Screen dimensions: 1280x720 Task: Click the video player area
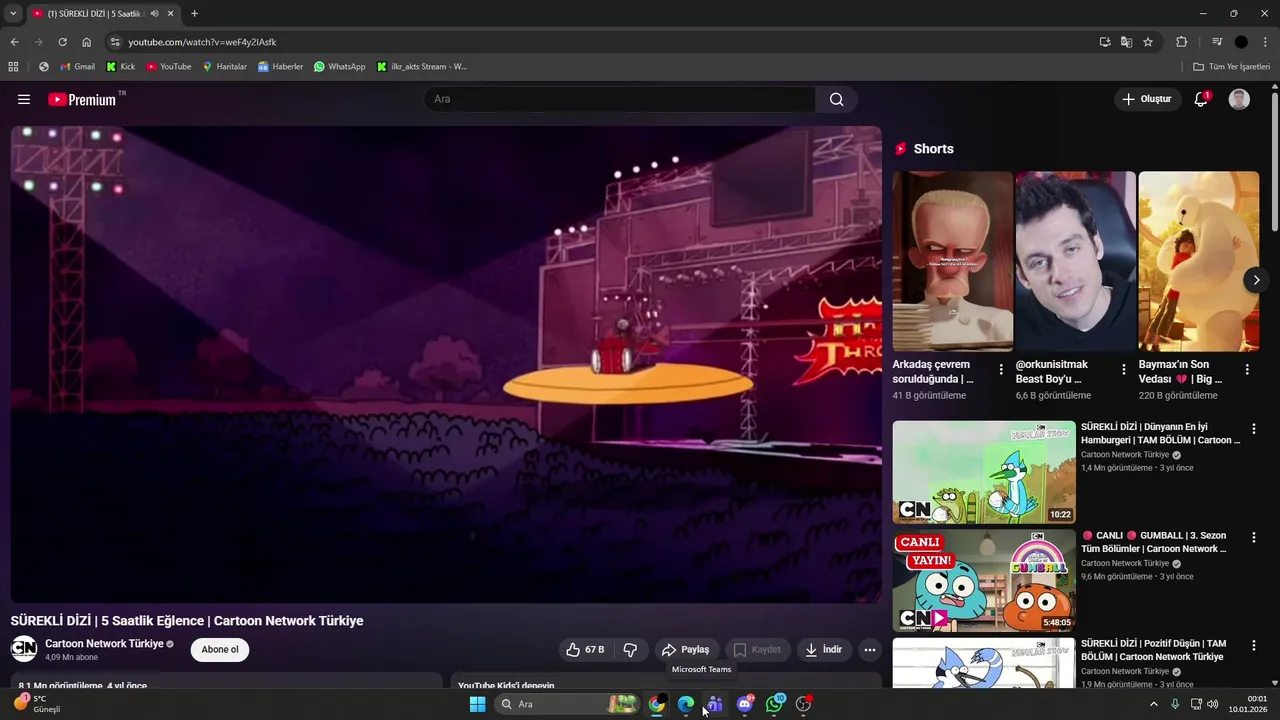(446, 364)
